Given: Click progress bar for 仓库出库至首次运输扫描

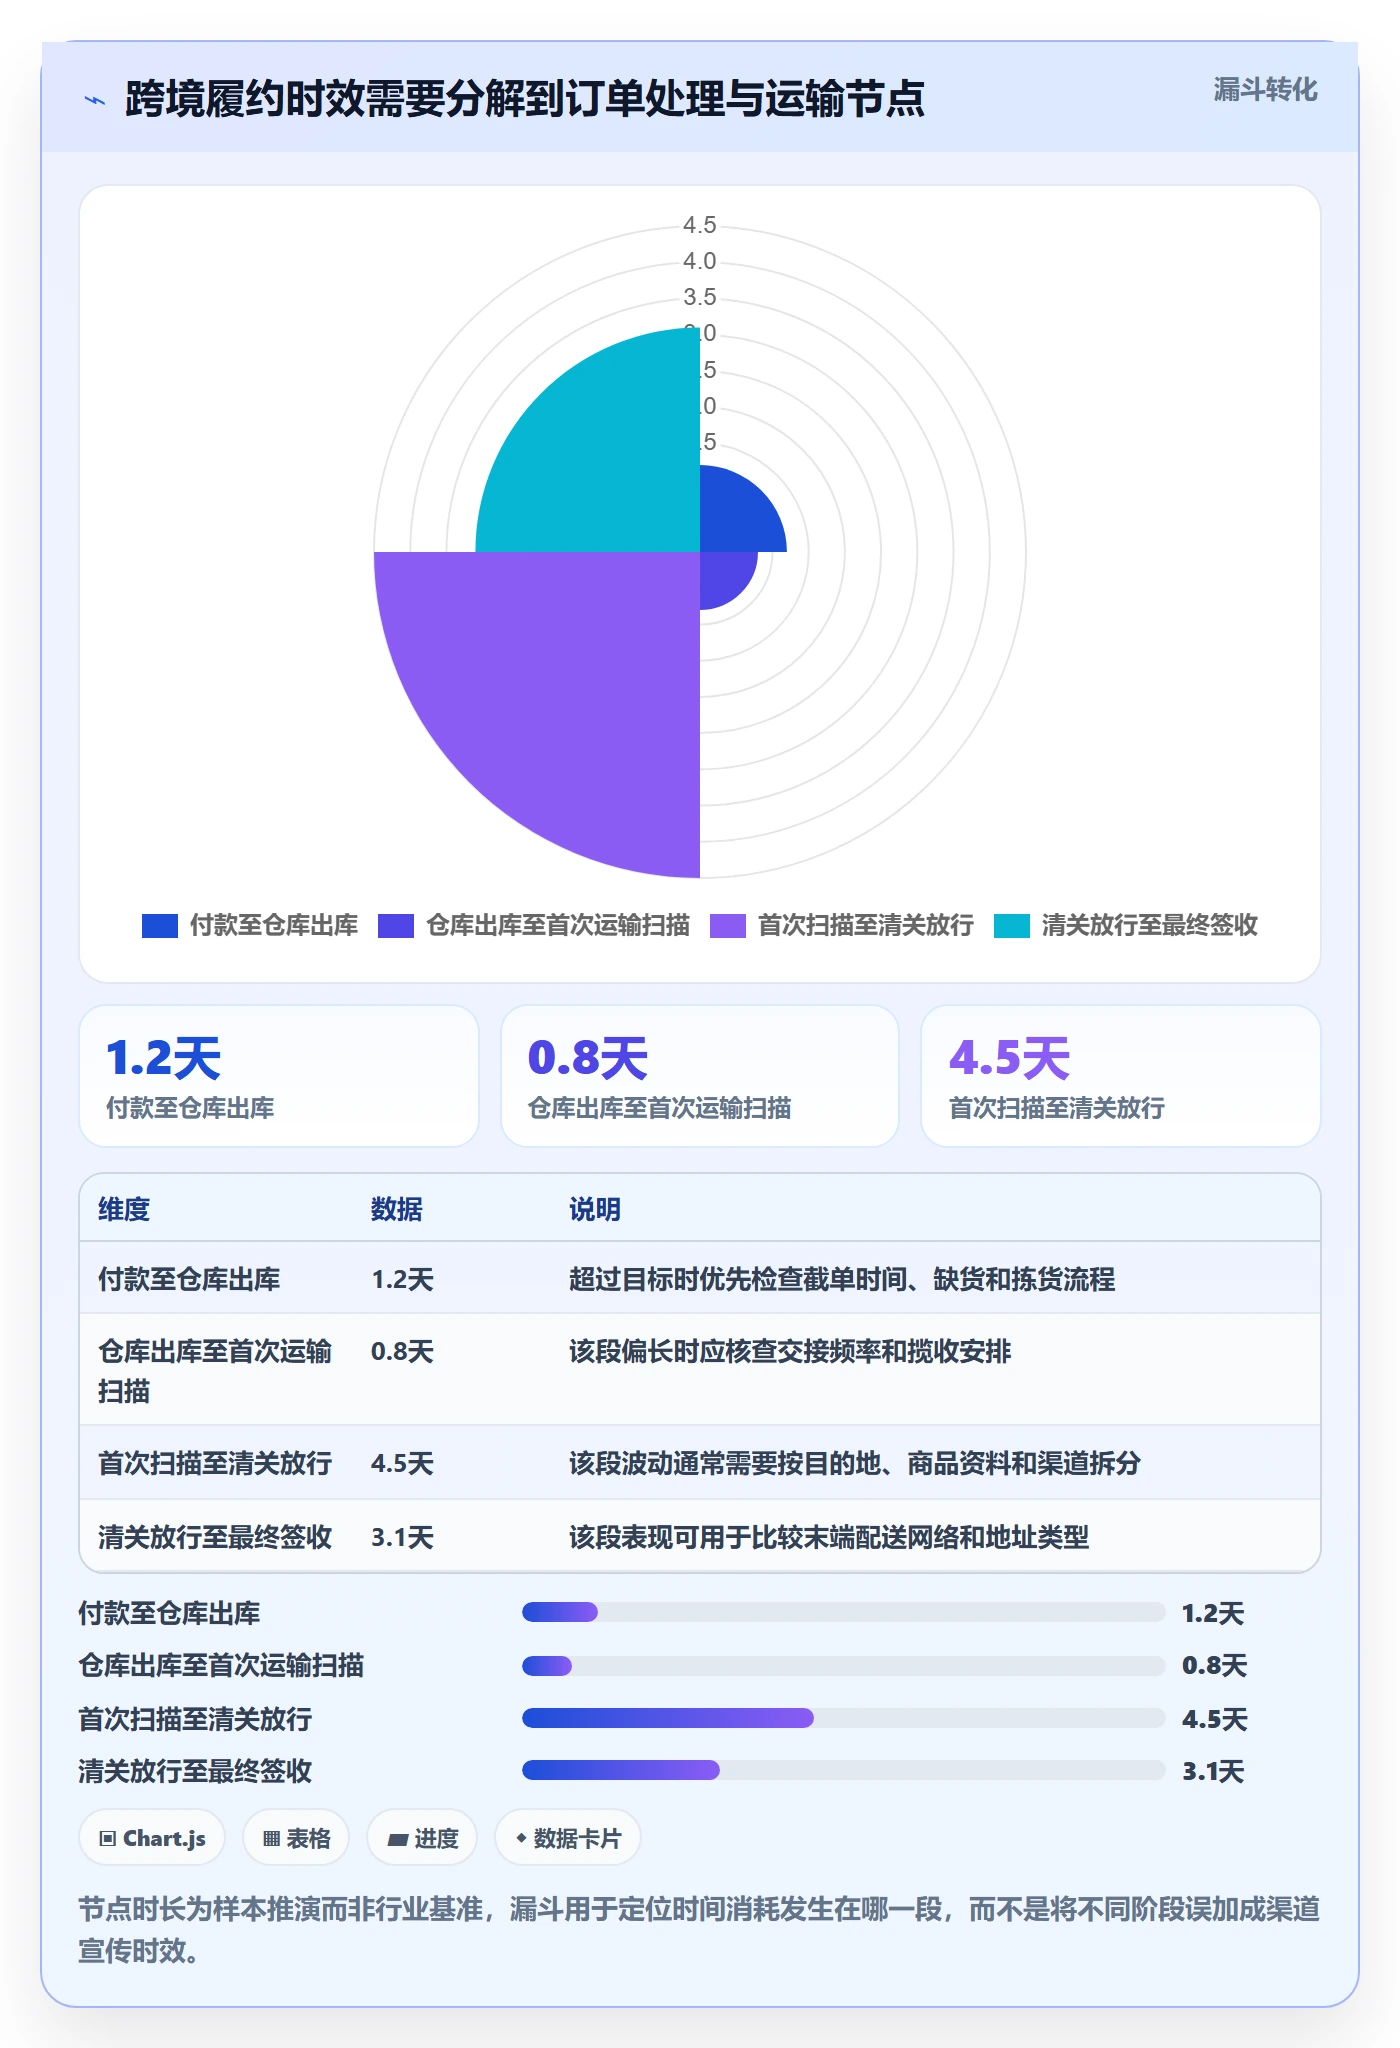Looking at the screenshot, I should coord(844,1666).
